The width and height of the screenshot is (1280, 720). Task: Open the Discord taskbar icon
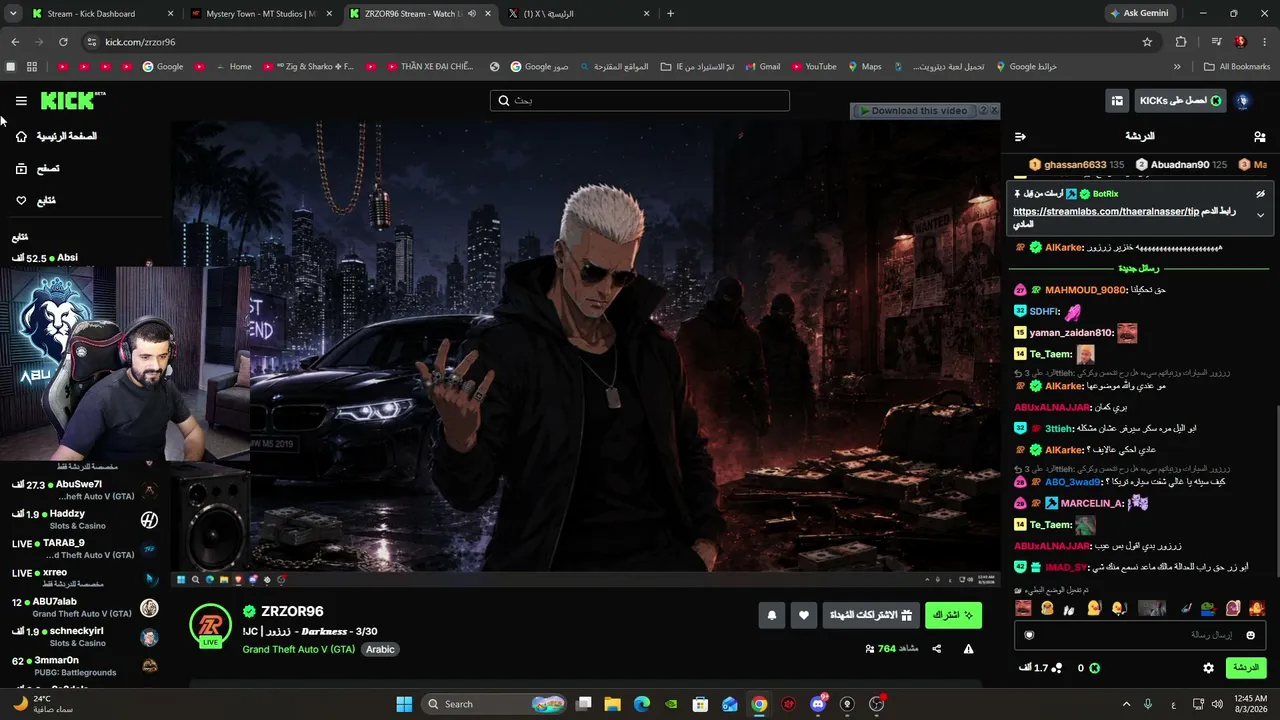tap(818, 704)
